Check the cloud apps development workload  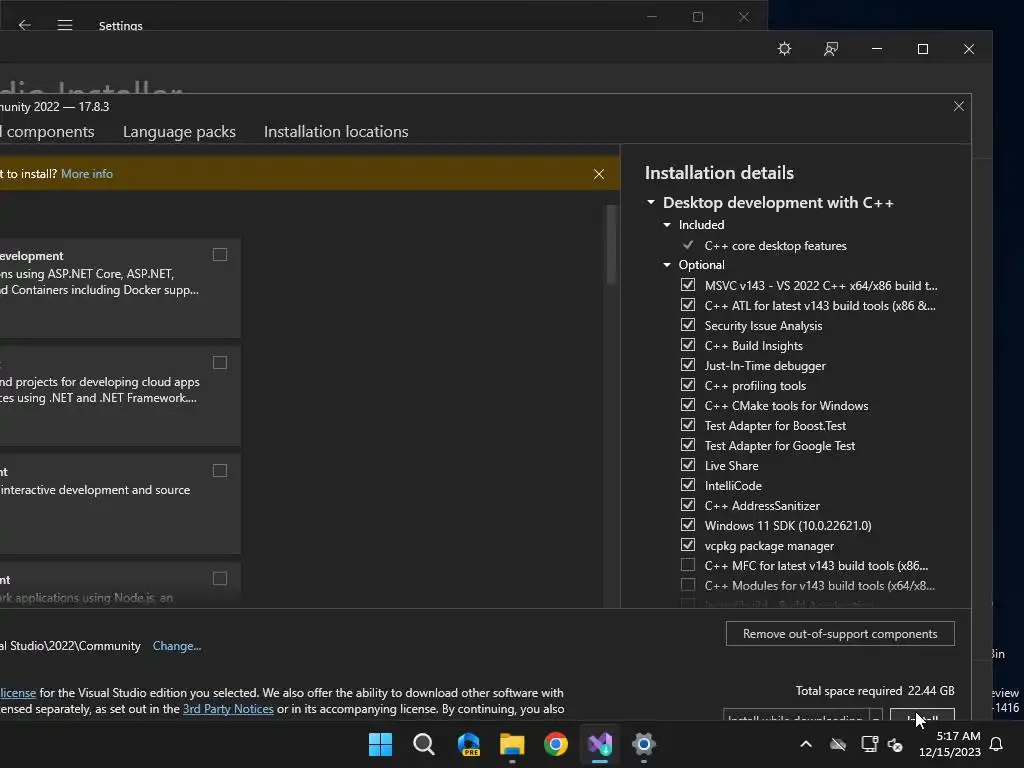tap(220, 362)
